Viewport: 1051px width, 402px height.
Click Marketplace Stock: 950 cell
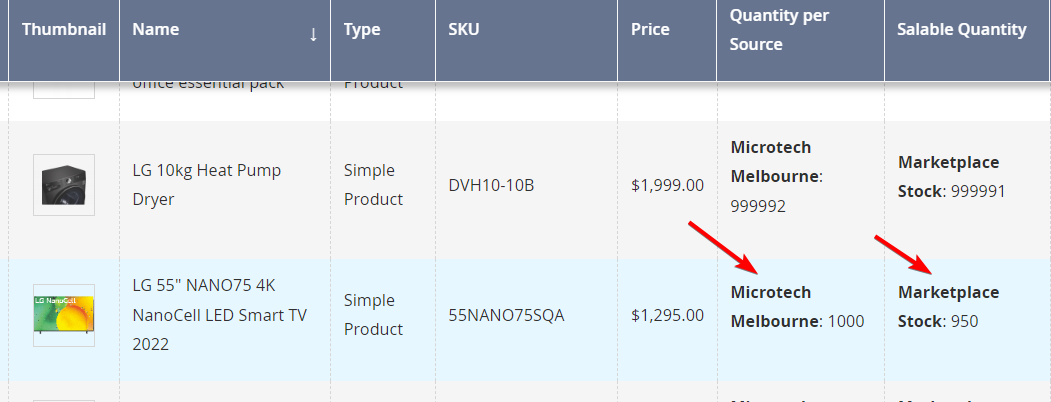click(948, 307)
